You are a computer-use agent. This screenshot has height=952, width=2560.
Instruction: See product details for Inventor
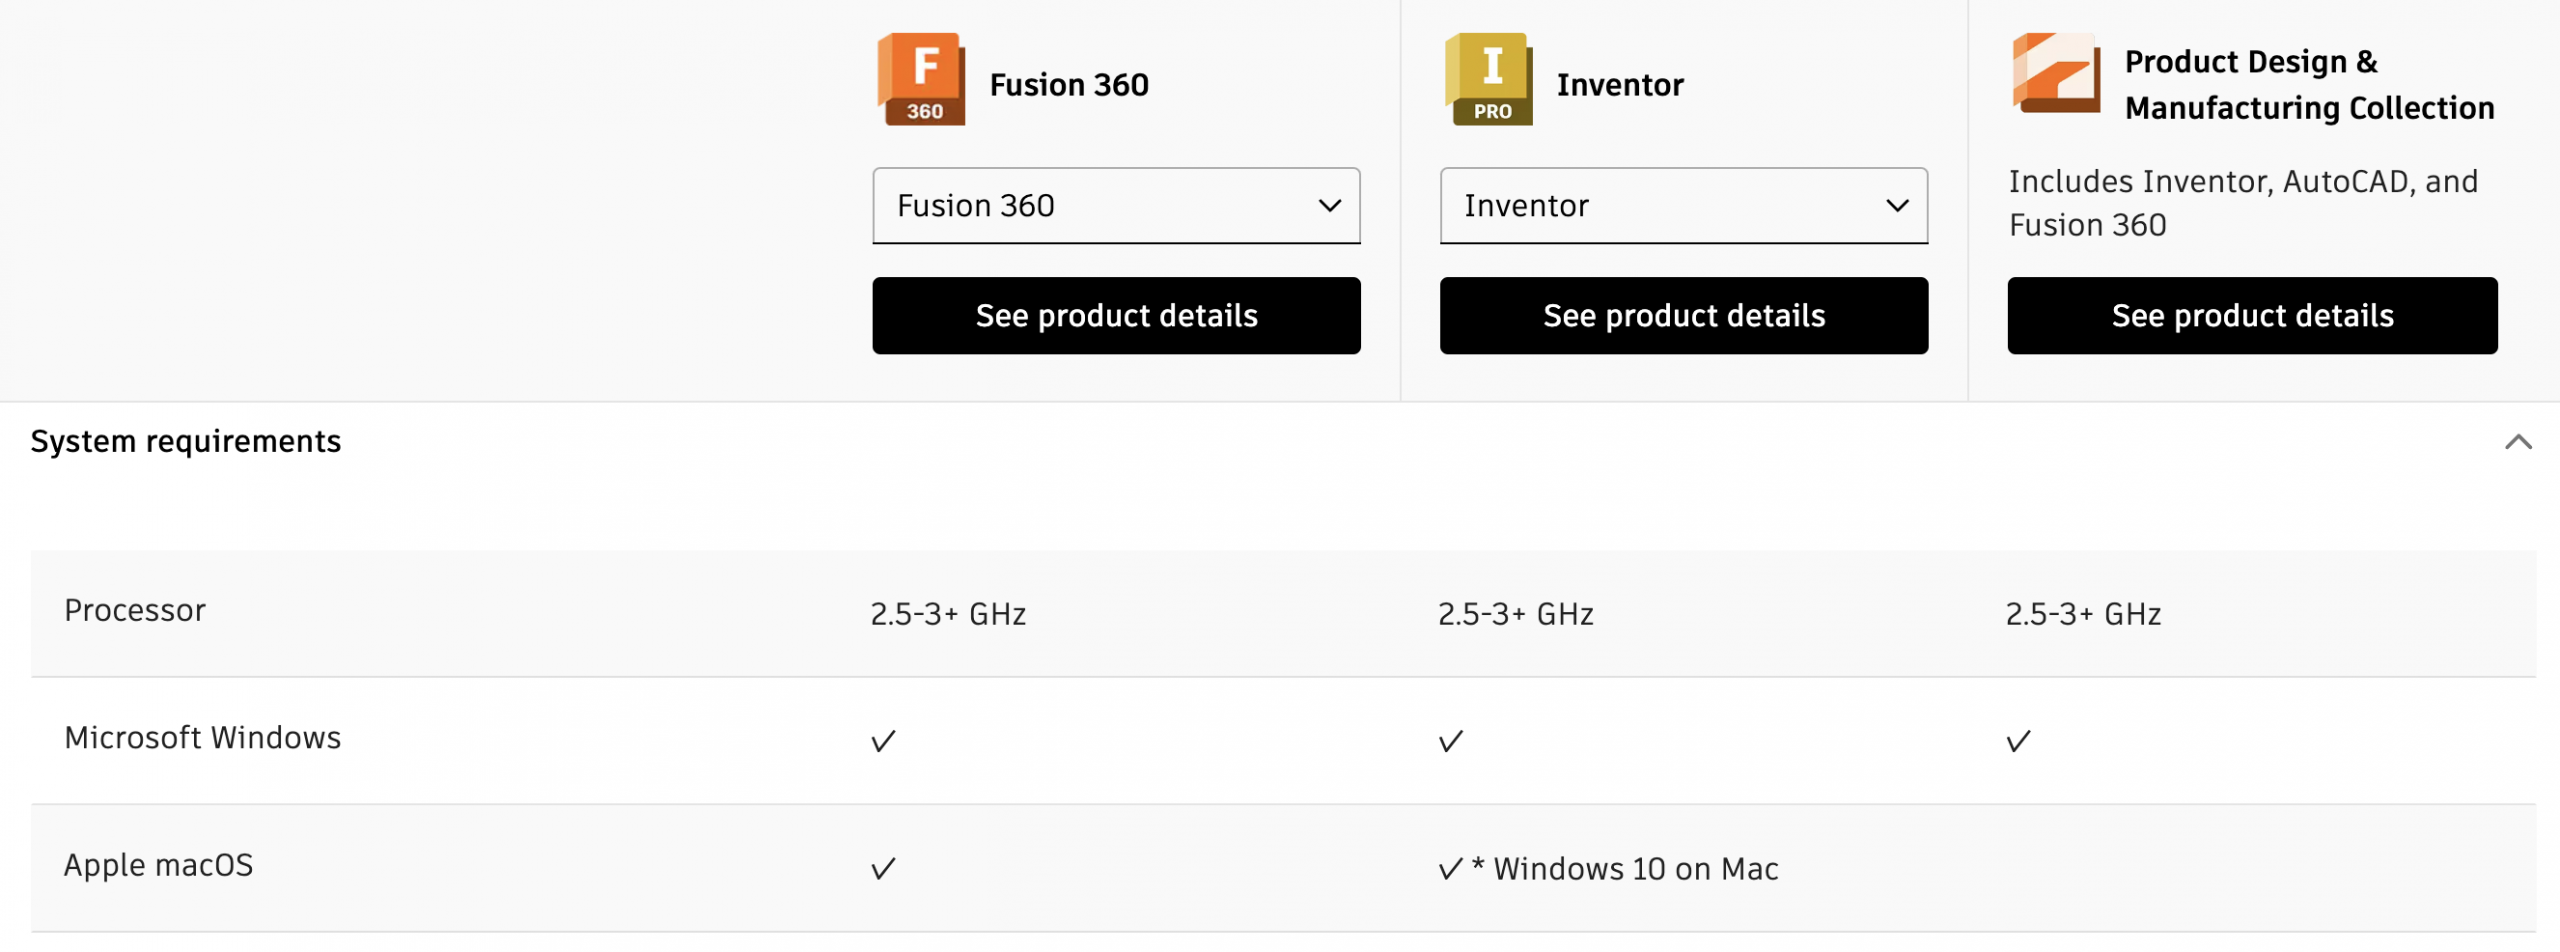coord(1684,316)
